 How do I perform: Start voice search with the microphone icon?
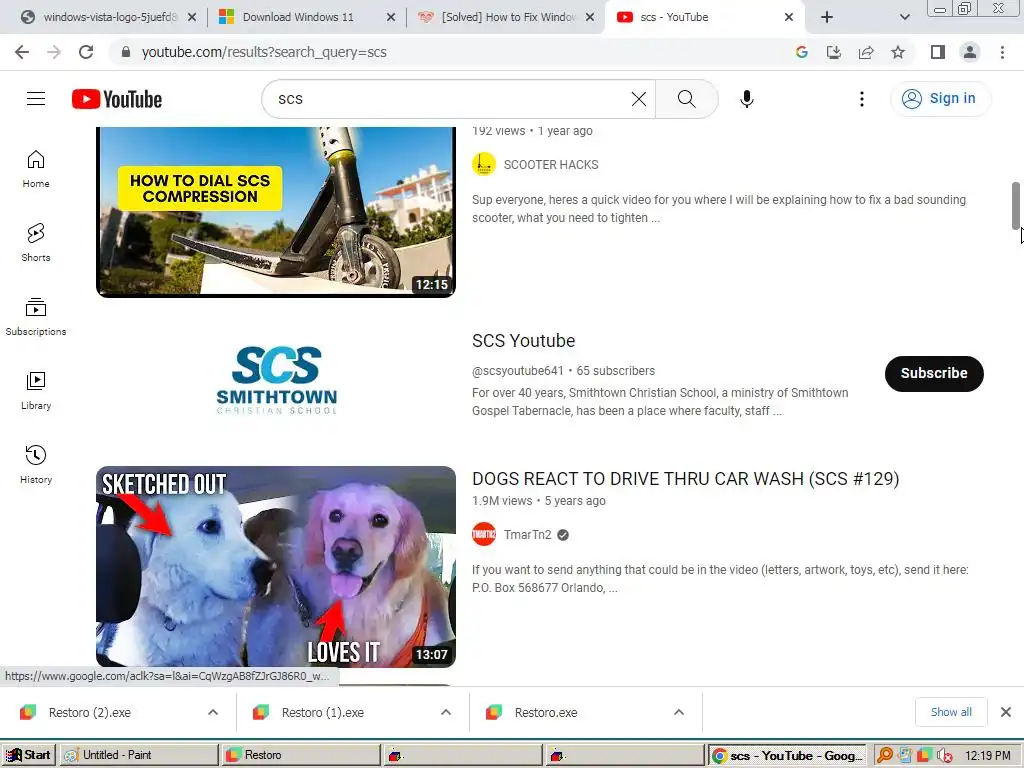pyautogui.click(x=746, y=99)
